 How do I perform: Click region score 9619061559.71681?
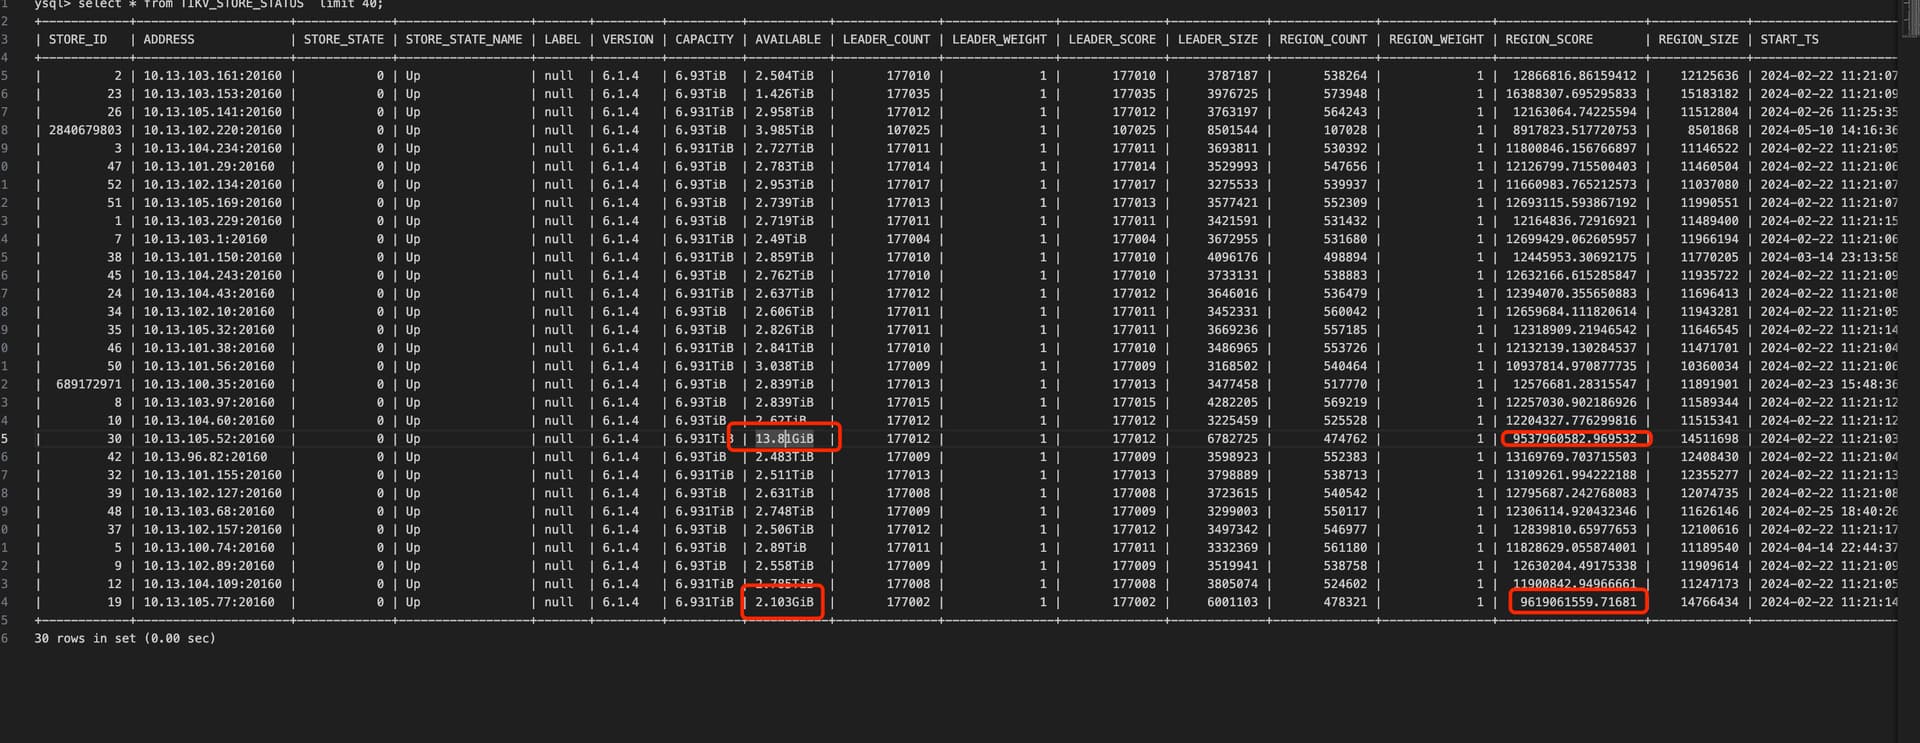(1578, 602)
